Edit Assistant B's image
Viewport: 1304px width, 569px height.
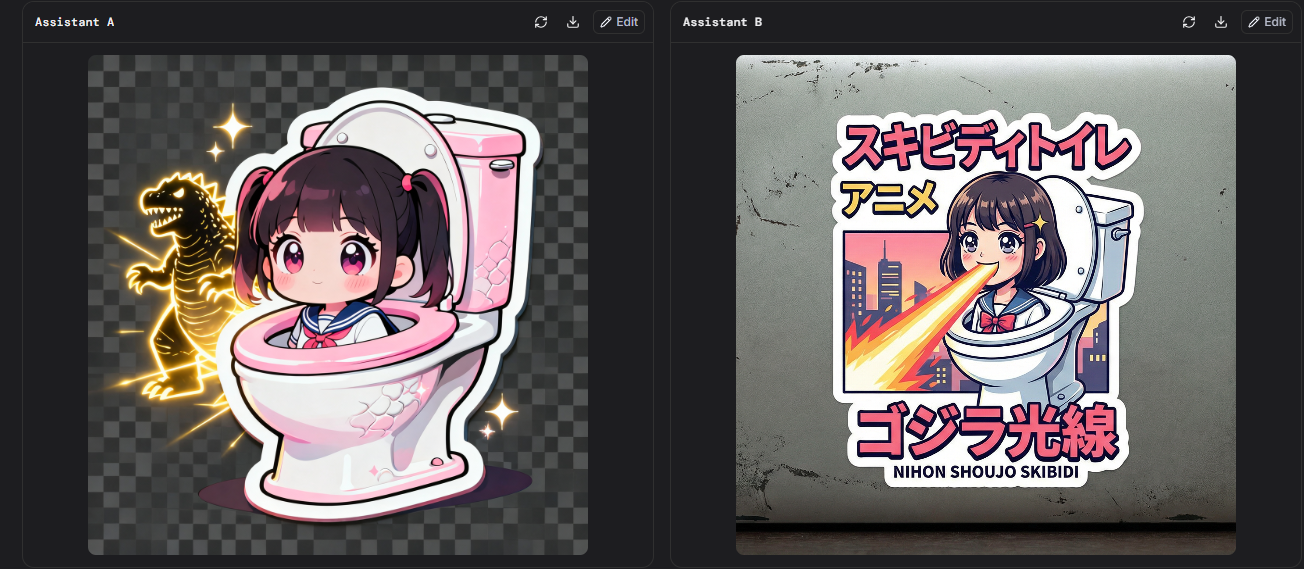tap(1267, 22)
